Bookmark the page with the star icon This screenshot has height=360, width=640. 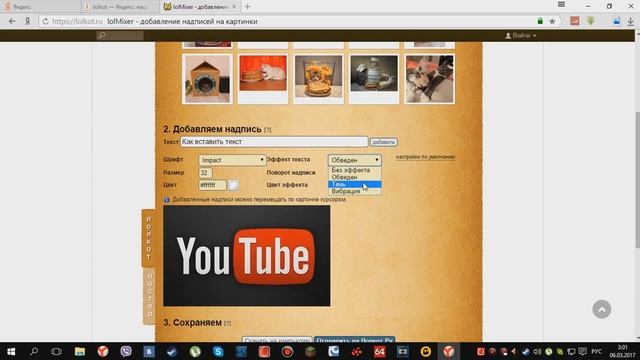tap(552, 21)
